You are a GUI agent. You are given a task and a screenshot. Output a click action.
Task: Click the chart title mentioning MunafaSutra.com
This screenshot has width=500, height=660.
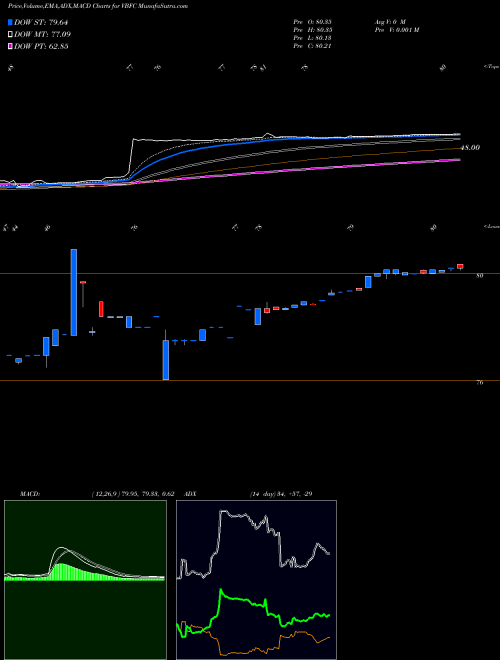click(98, 6)
